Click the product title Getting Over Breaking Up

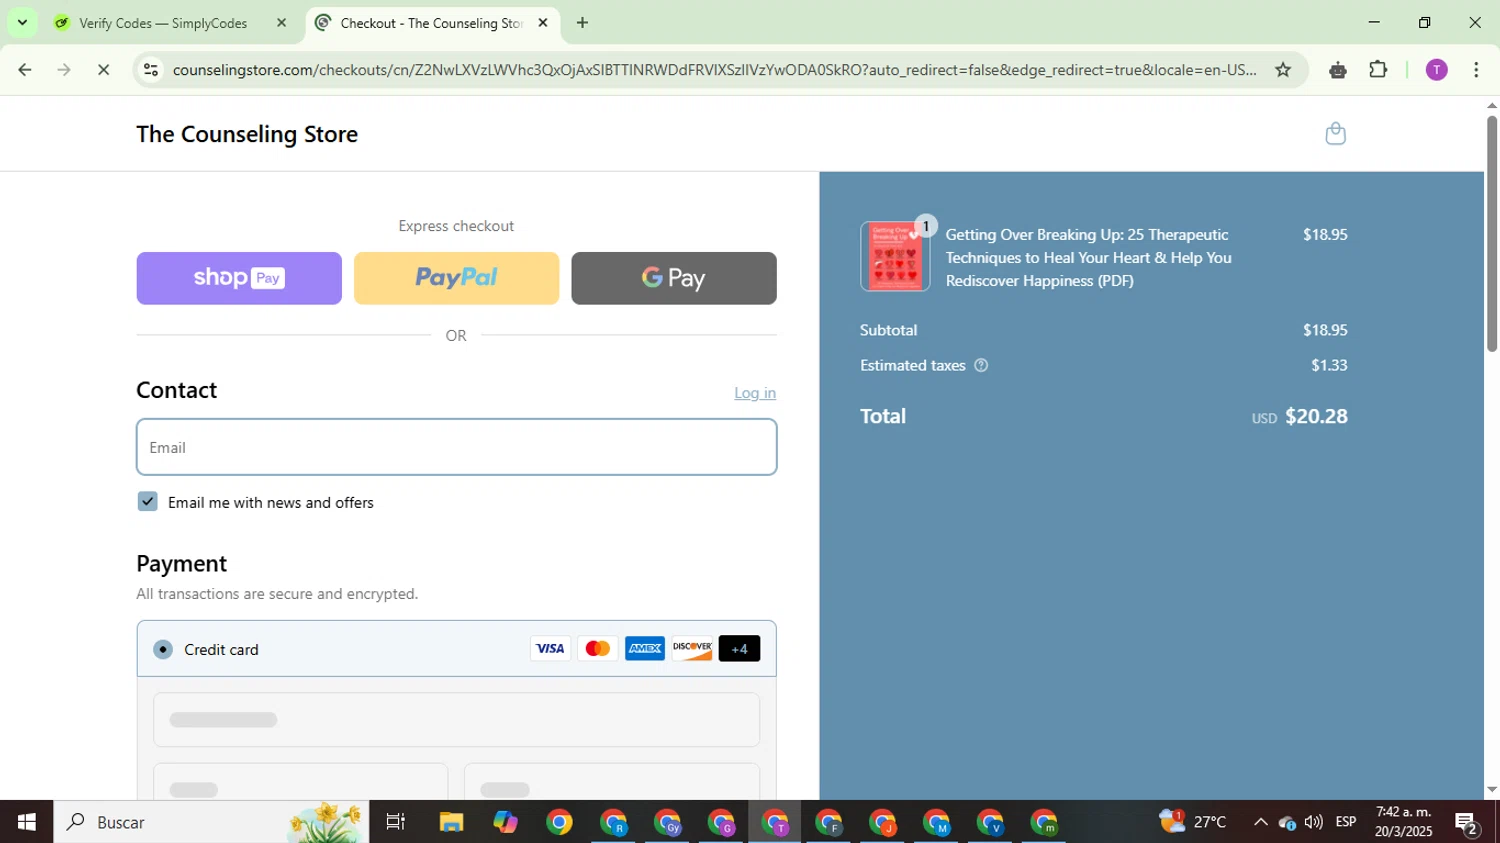1089,257
